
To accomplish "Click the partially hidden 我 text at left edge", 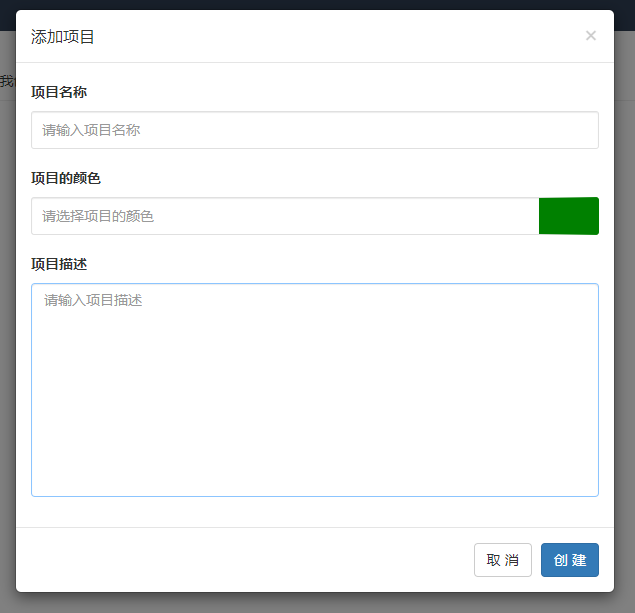I will pos(6,81).
